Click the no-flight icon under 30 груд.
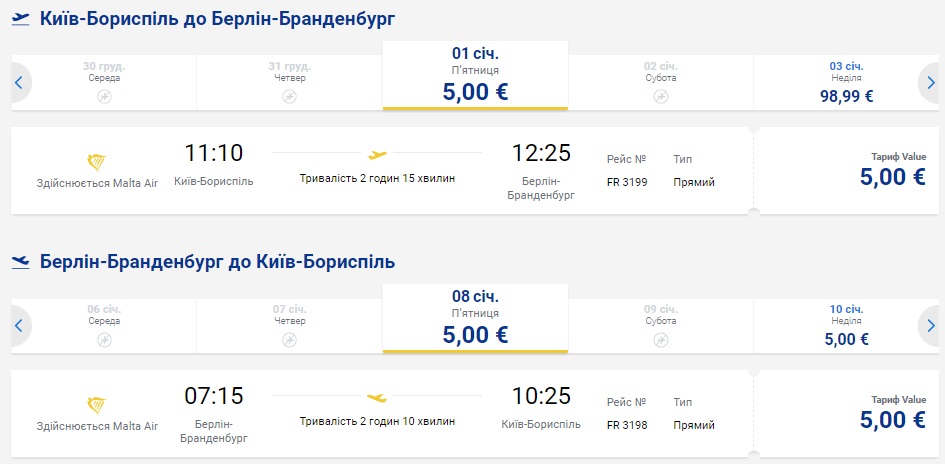 click(x=104, y=96)
